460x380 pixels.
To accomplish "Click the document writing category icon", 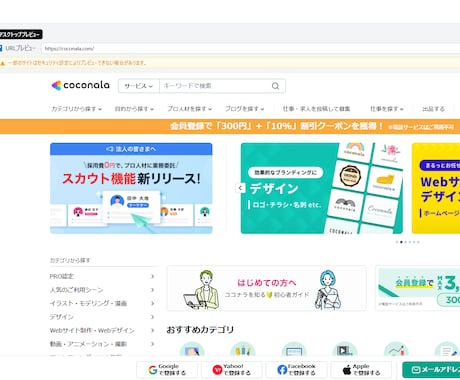I will click(x=447, y=349).
